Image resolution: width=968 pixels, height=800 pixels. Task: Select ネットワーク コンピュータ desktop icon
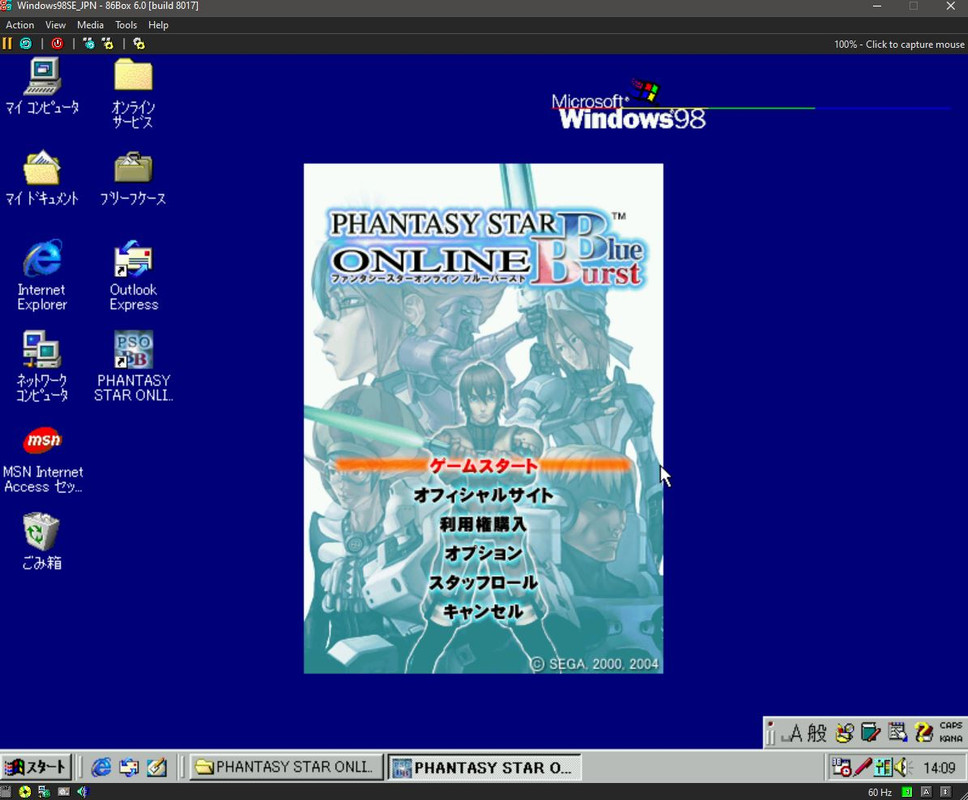(42, 366)
